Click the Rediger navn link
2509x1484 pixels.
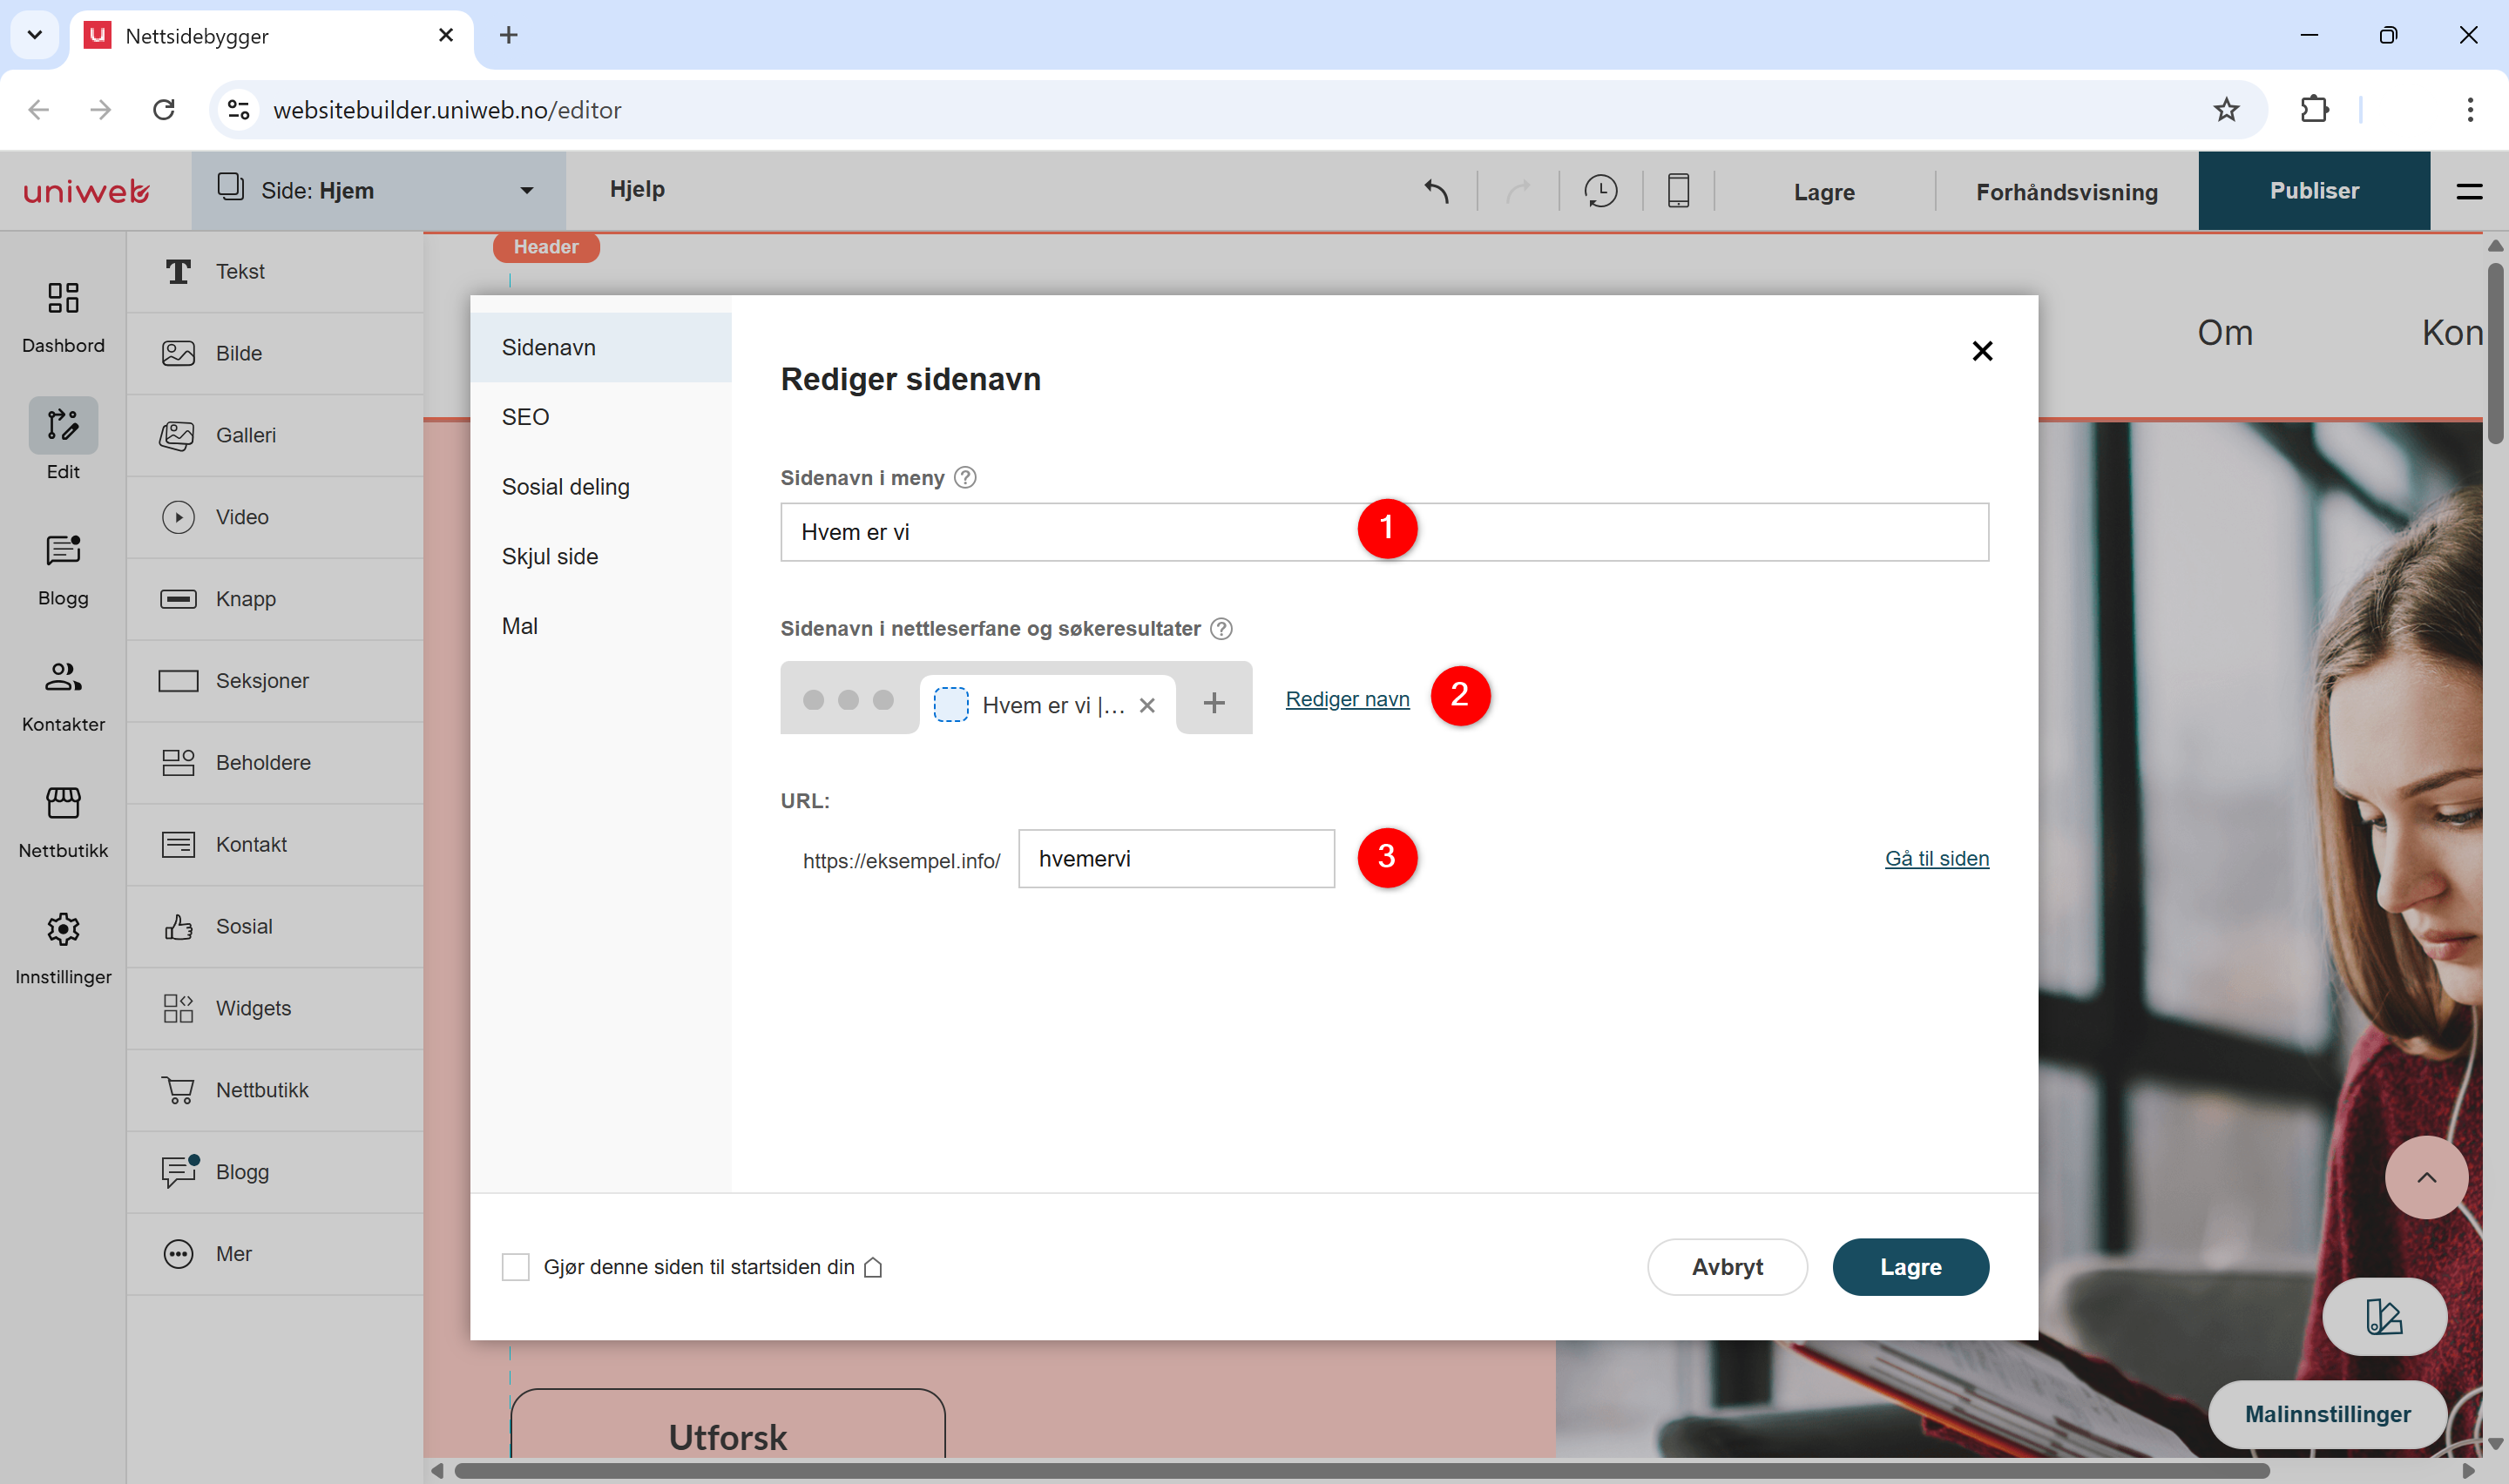pyautogui.click(x=1347, y=699)
